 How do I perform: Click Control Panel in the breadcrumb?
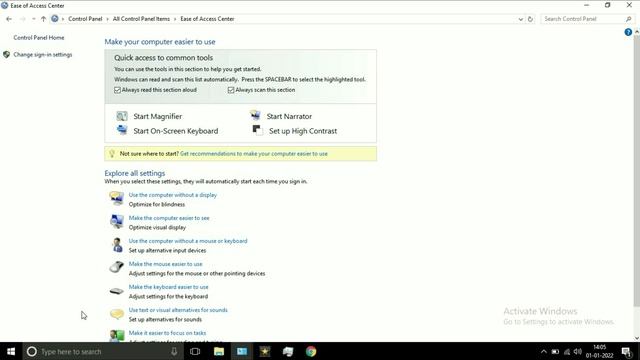(85, 19)
